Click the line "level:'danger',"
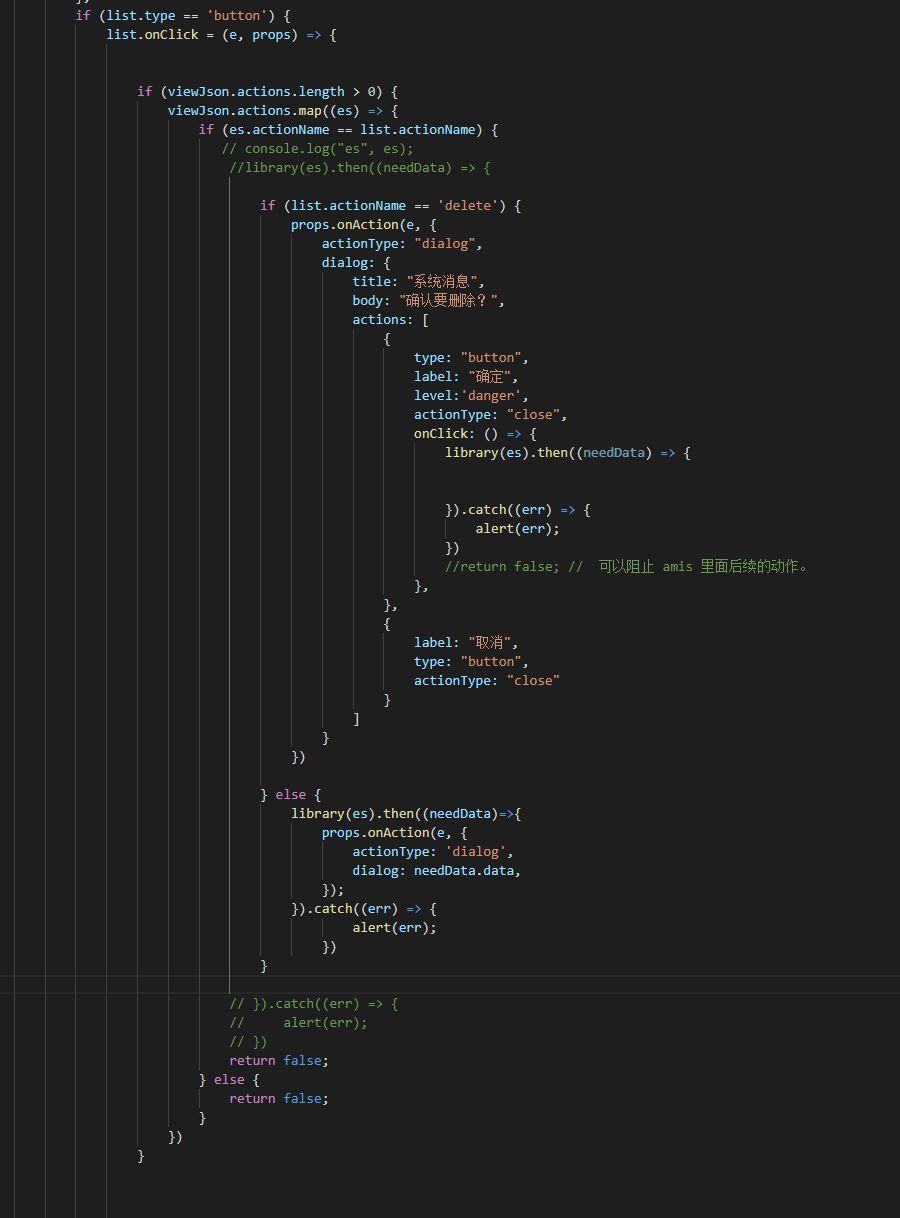 pos(471,396)
